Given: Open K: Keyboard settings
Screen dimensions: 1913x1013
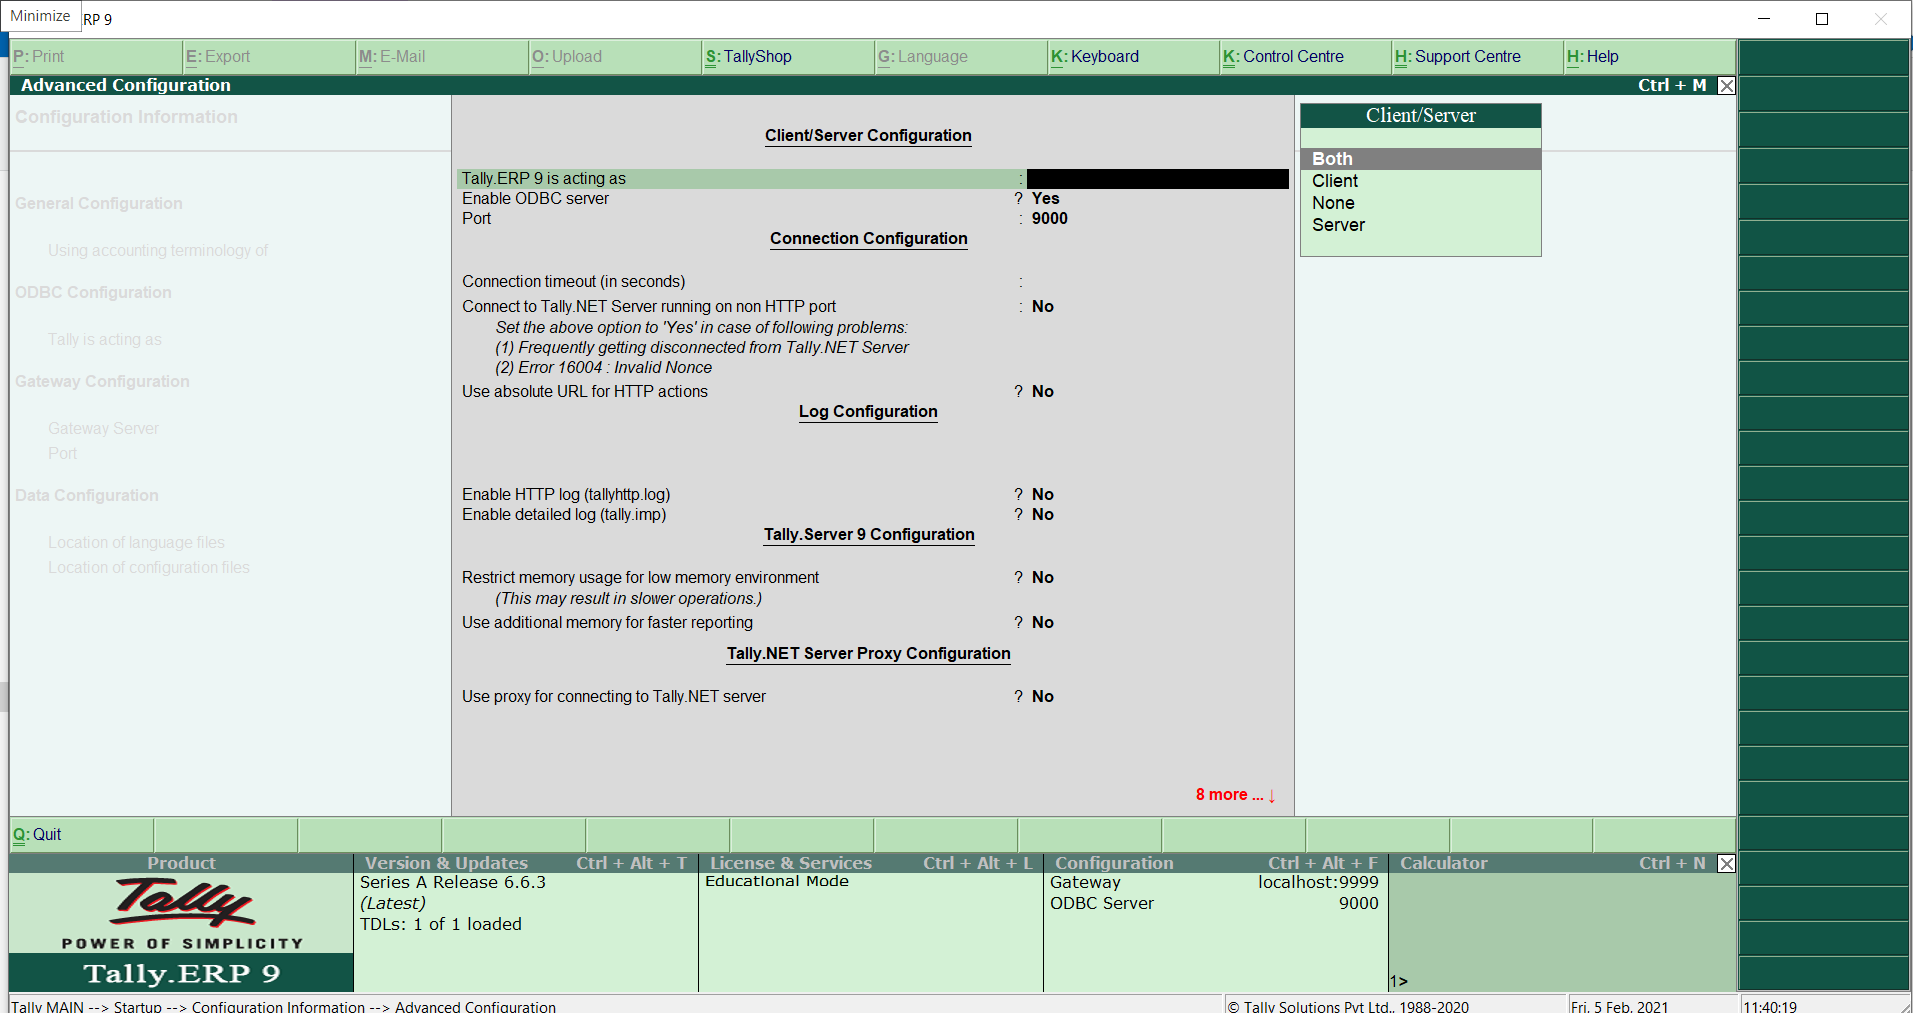Looking at the screenshot, I should pos(1133,57).
